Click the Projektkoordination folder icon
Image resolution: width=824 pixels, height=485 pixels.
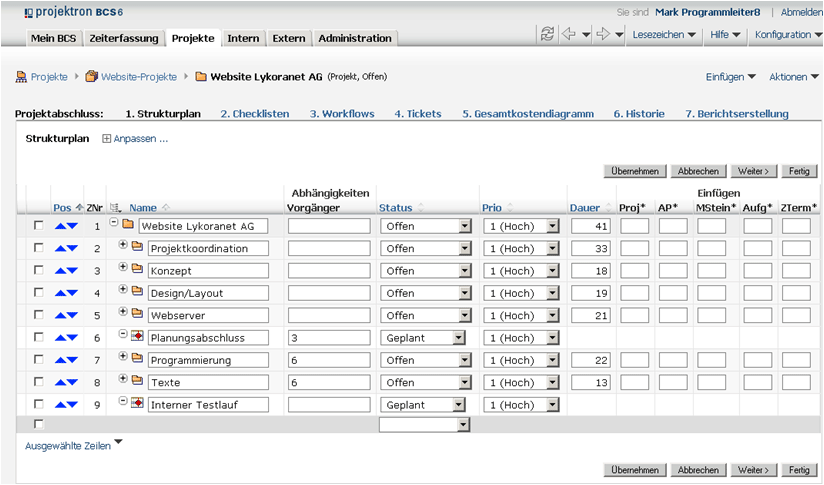tap(137, 246)
